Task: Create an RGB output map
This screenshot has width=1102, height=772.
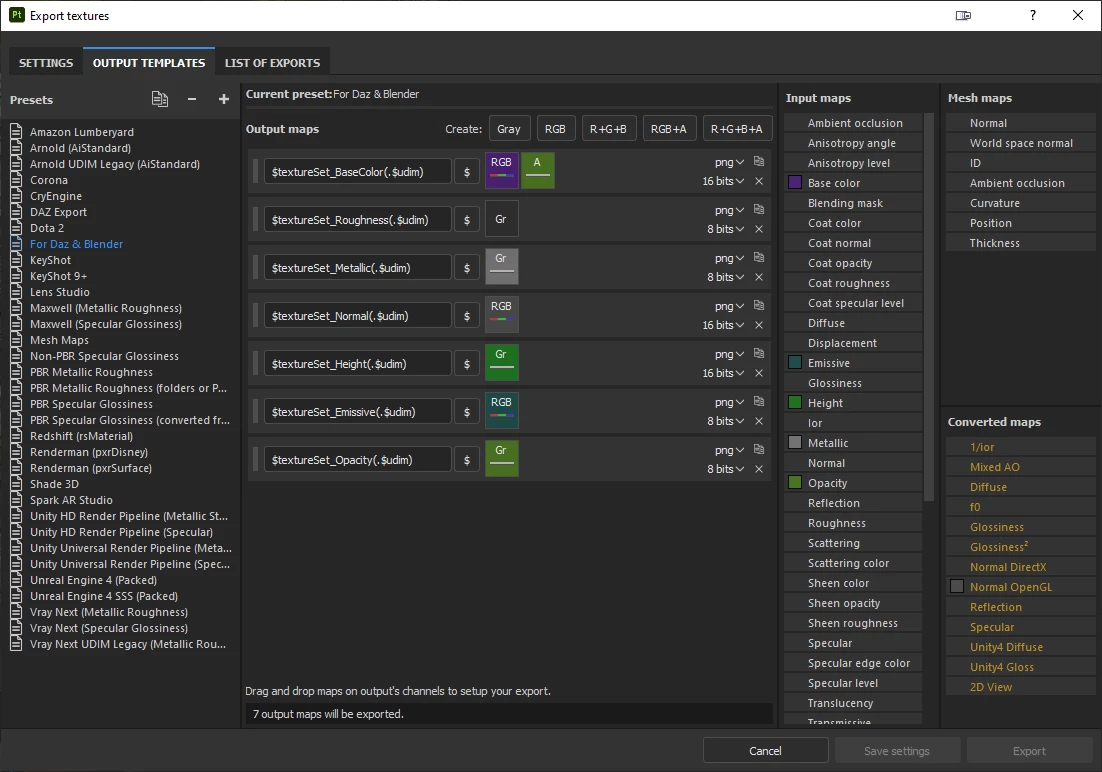Action: 555,129
